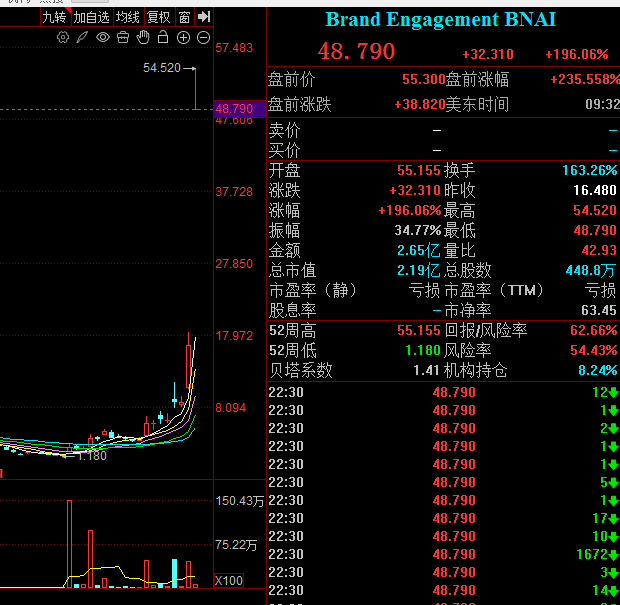Toggle the 均线 moving averages button

127,17
